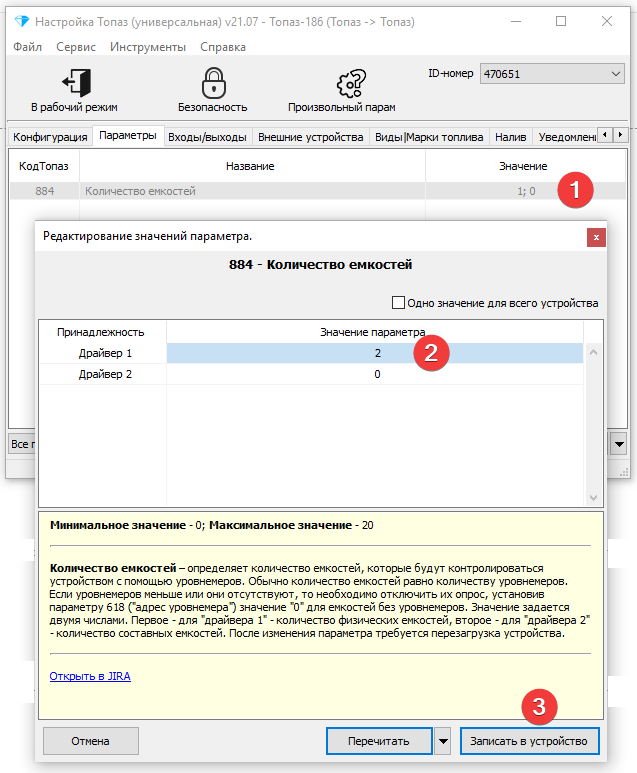Click the 'Драйвер 1' row label
The width and height of the screenshot is (637, 773).
(105, 353)
